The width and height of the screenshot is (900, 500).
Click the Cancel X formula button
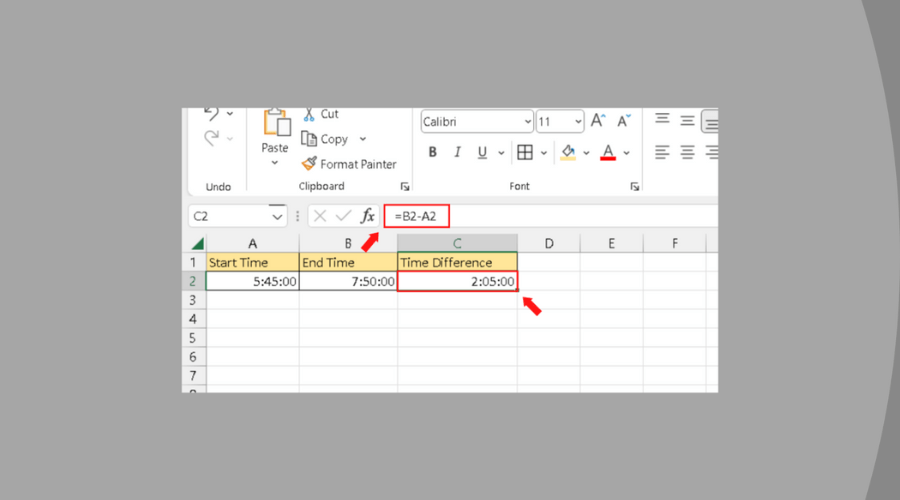pyautogui.click(x=320, y=216)
